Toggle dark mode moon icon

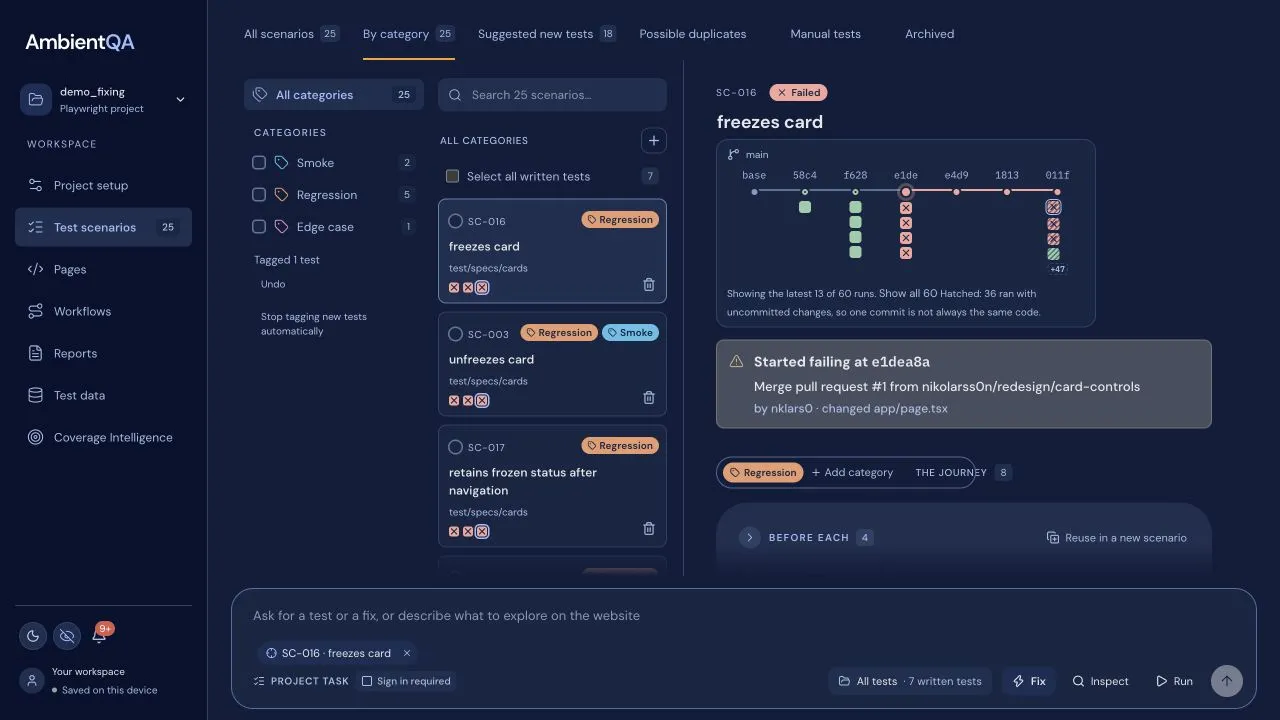point(33,635)
